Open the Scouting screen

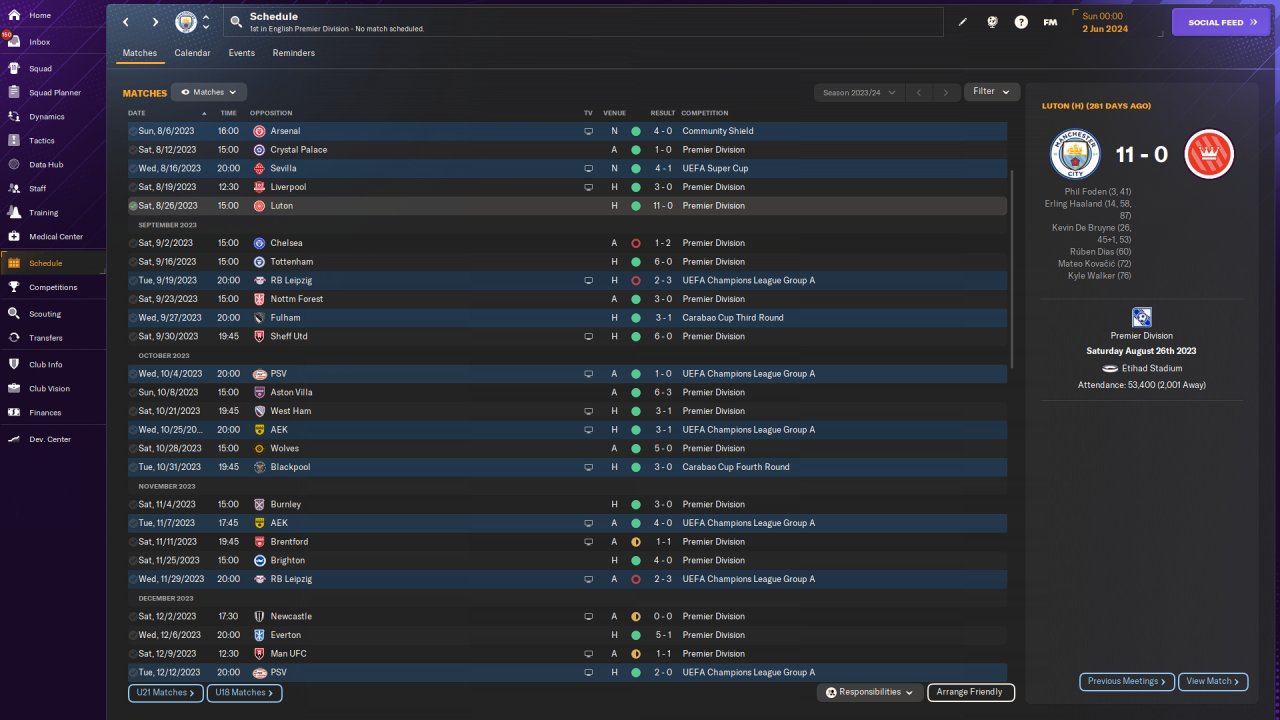[x=52, y=314]
